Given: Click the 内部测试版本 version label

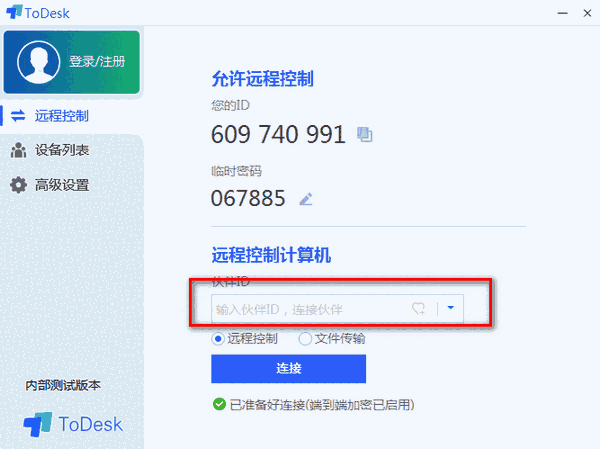Looking at the screenshot, I should click(63, 385).
